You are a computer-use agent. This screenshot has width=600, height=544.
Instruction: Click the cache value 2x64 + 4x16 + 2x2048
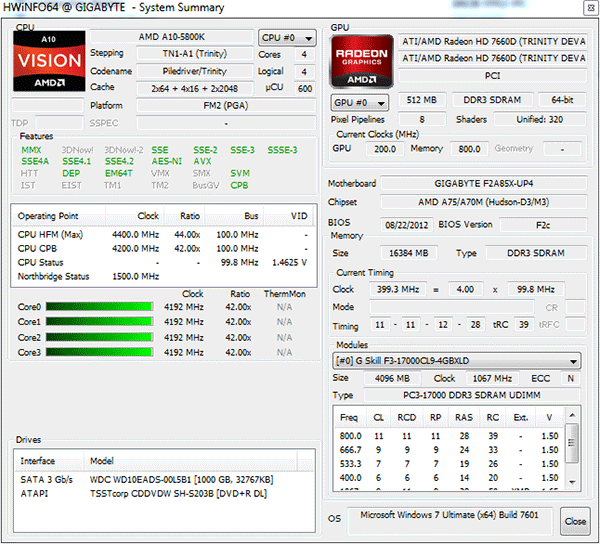click(195, 88)
